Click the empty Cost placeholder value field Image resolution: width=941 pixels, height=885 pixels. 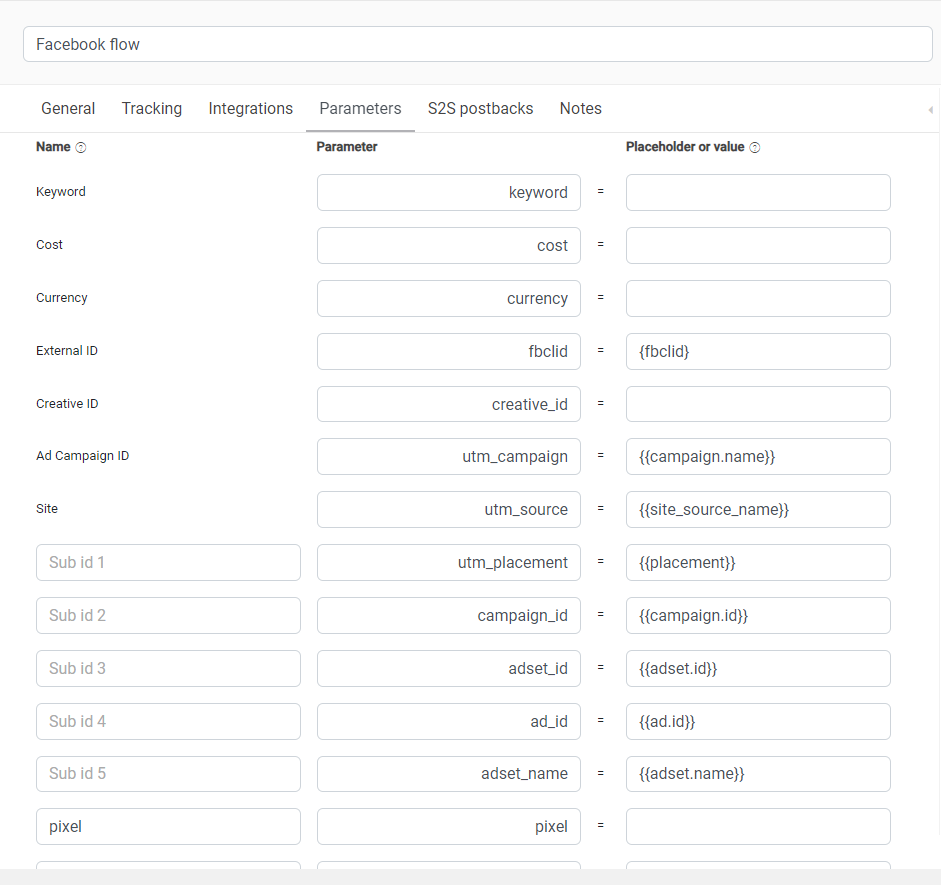coord(758,245)
